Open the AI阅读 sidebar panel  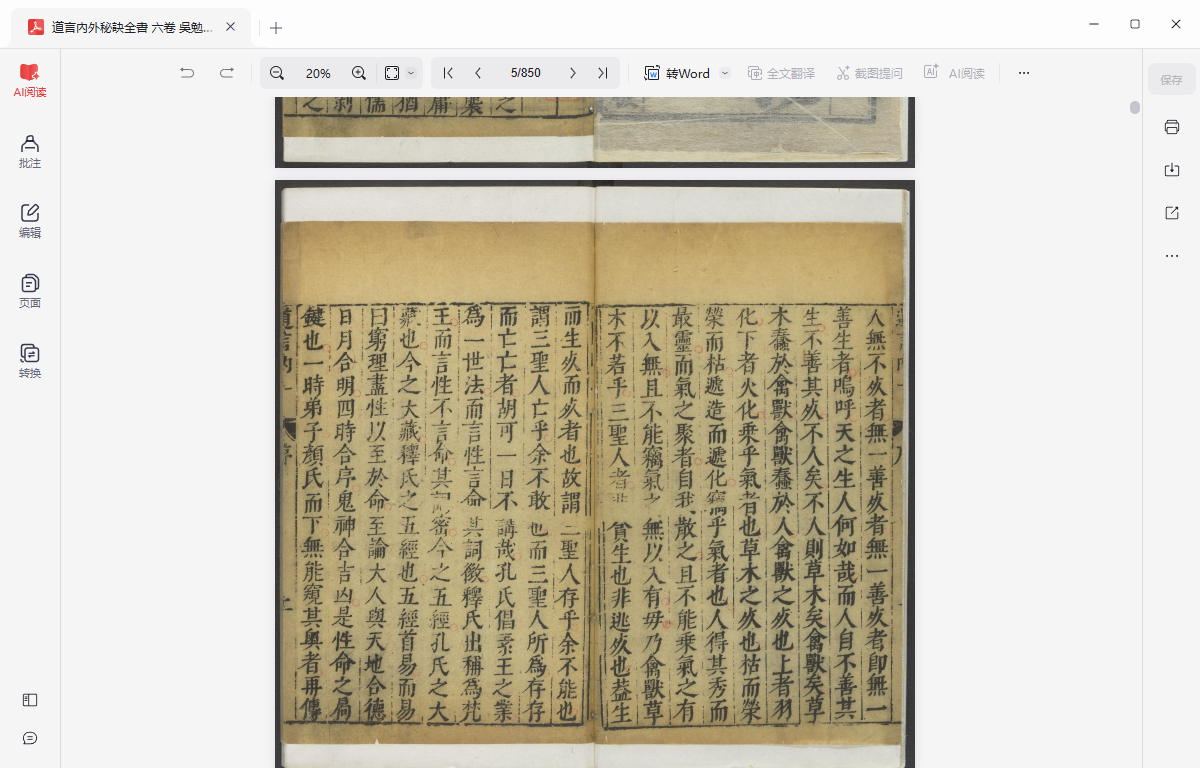point(30,80)
